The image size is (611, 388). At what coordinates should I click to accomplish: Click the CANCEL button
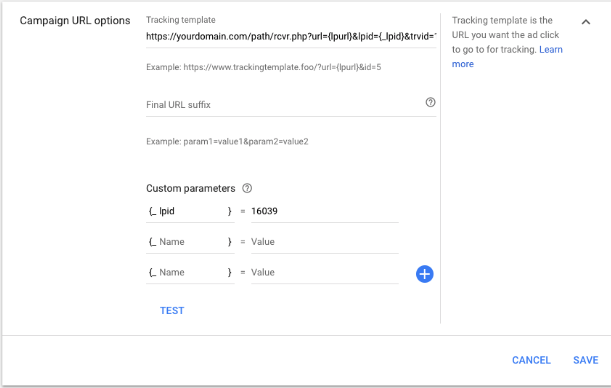coord(531,360)
